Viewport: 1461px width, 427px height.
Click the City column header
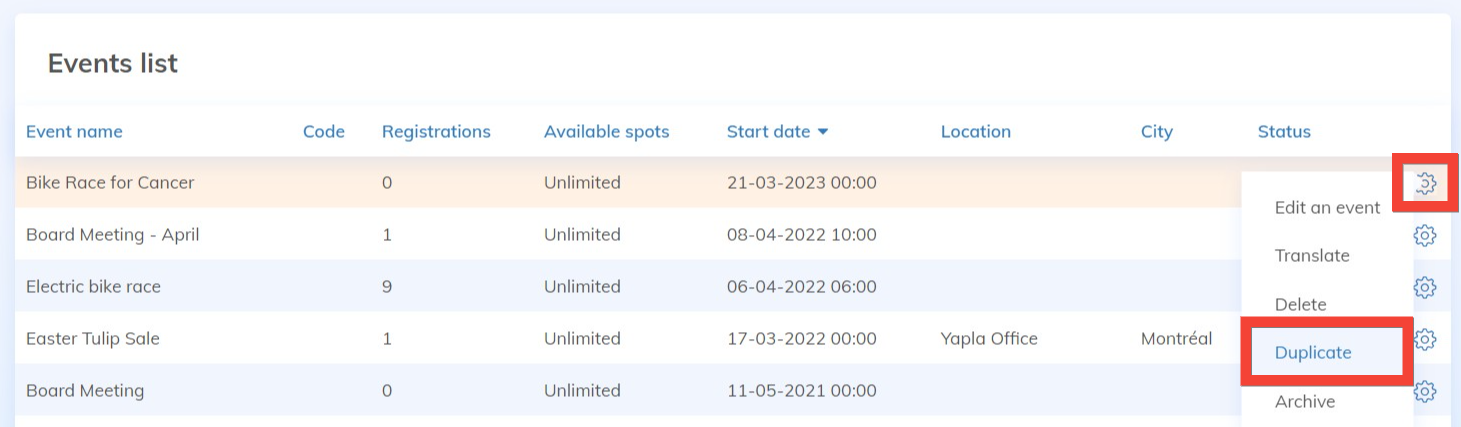(x=1156, y=132)
